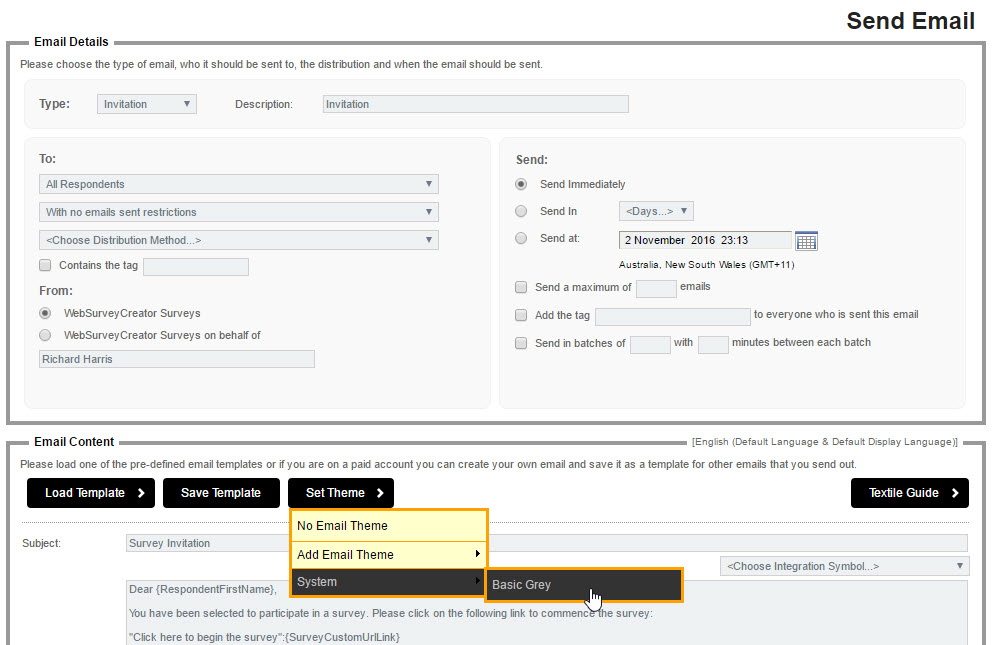Expand the "Choose Distribution Method" dropdown

(238, 239)
